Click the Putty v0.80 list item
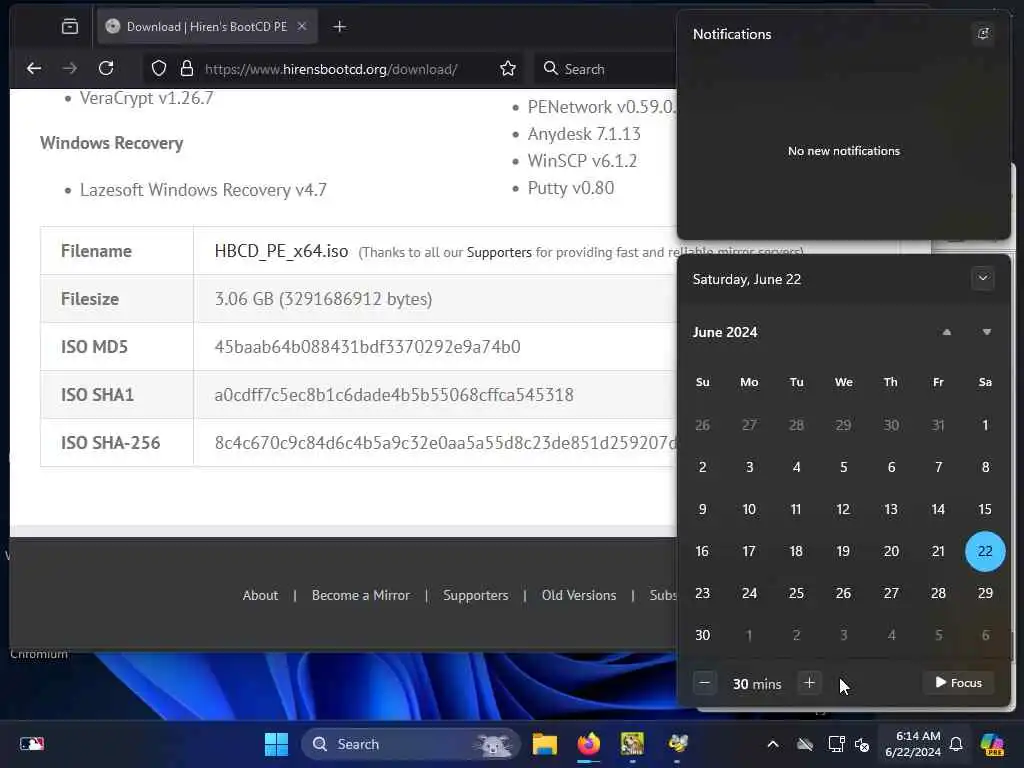 pyautogui.click(x=571, y=188)
